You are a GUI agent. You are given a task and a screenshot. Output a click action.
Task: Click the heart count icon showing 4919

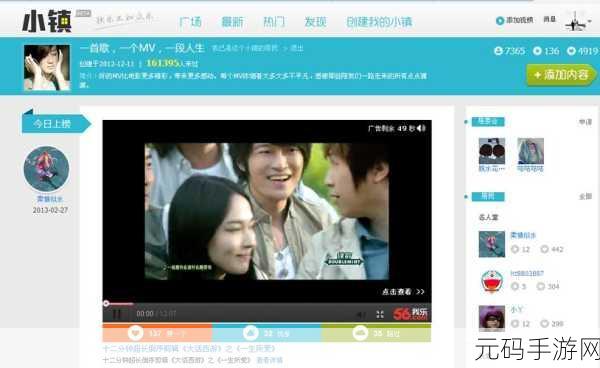pyautogui.click(x=571, y=50)
